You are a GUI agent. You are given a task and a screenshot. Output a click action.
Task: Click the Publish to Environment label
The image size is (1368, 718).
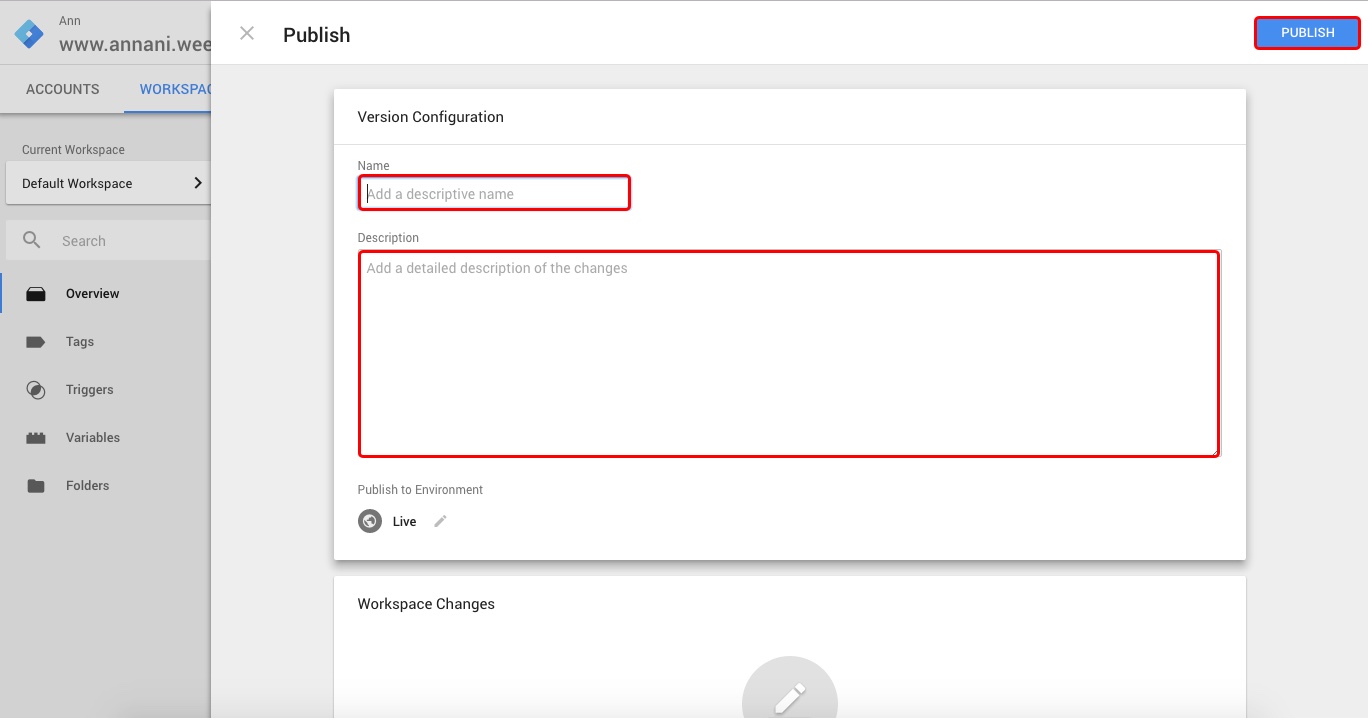click(x=420, y=490)
